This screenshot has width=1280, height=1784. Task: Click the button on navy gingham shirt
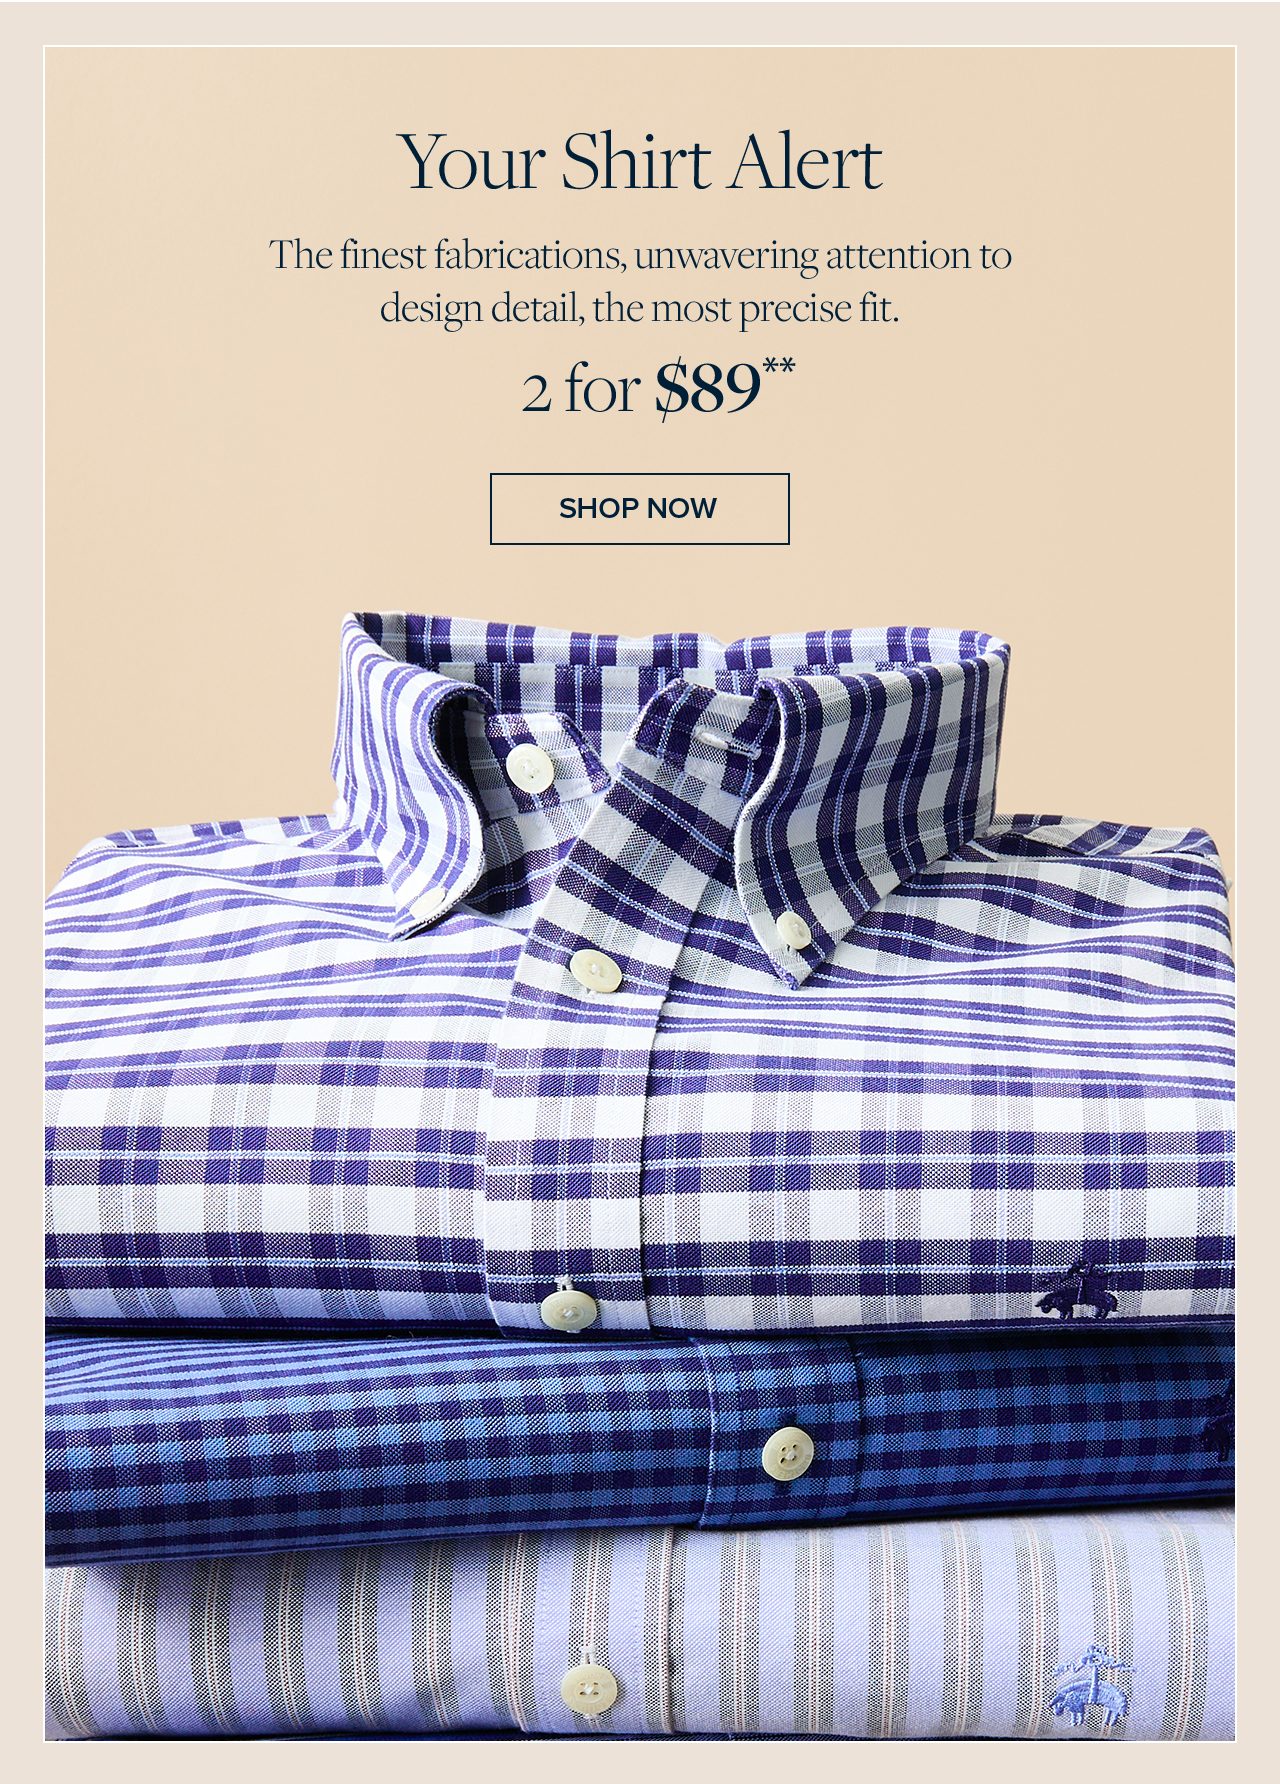[788, 1451]
